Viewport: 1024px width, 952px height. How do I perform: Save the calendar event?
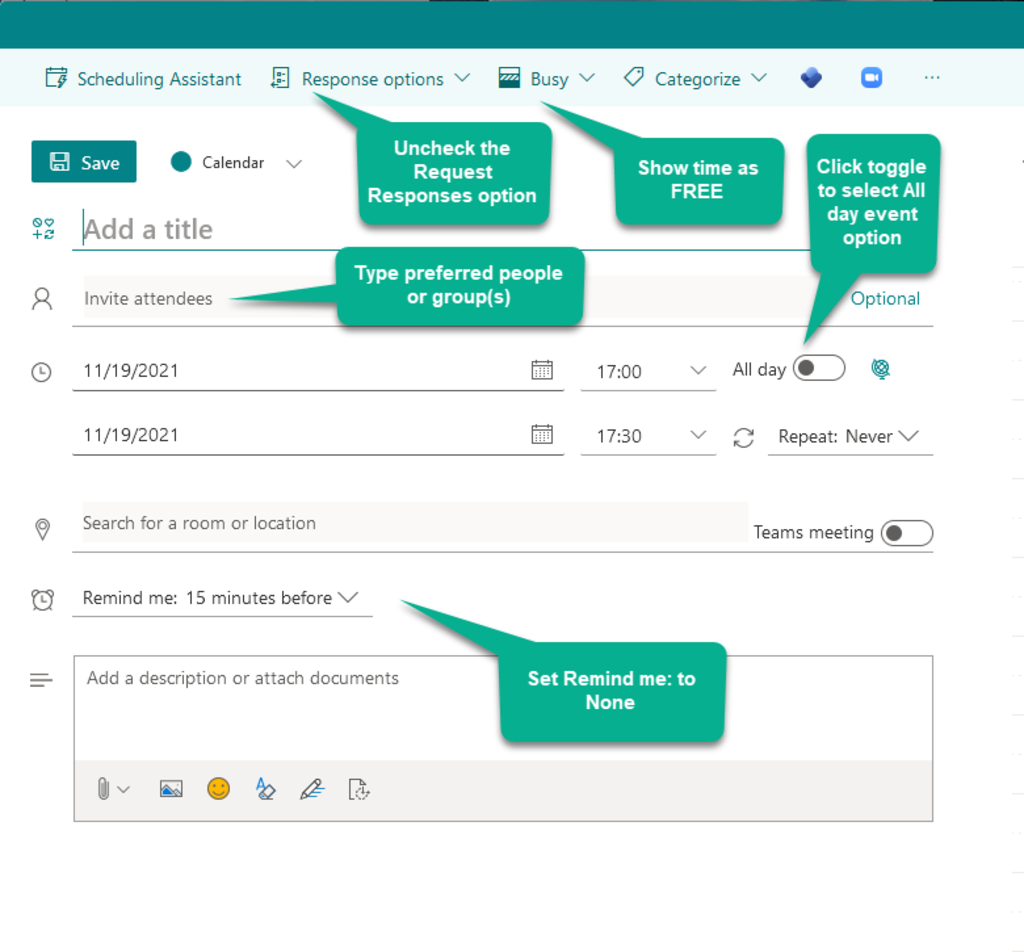pos(84,161)
